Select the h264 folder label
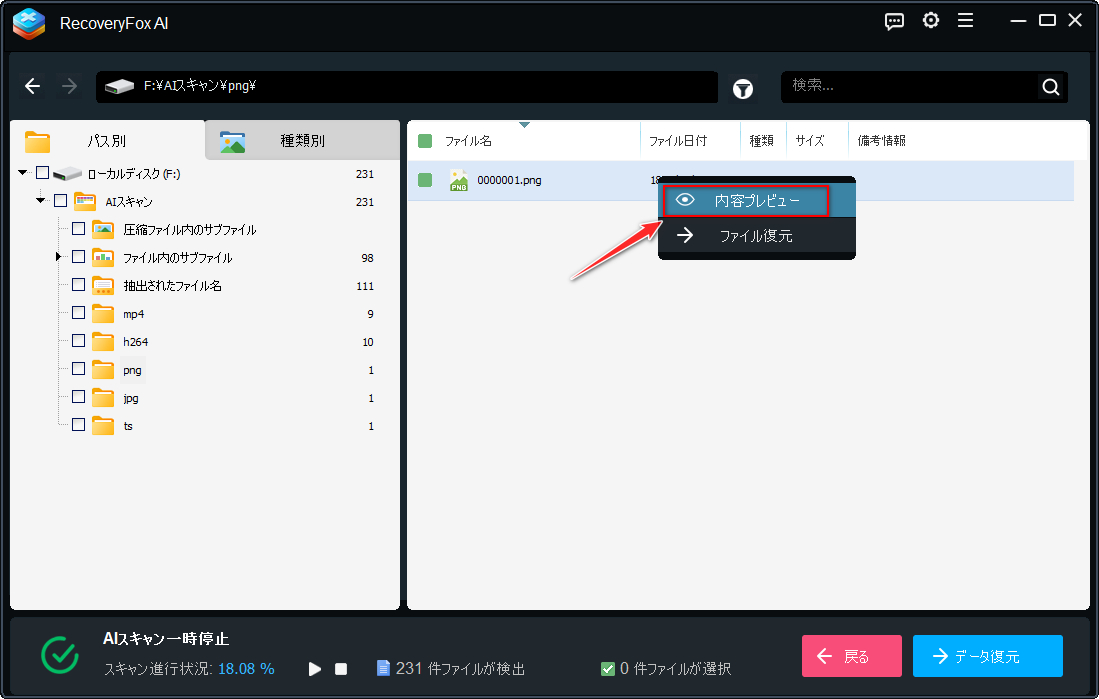This screenshot has height=699, width=1099. tap(136, 342)
